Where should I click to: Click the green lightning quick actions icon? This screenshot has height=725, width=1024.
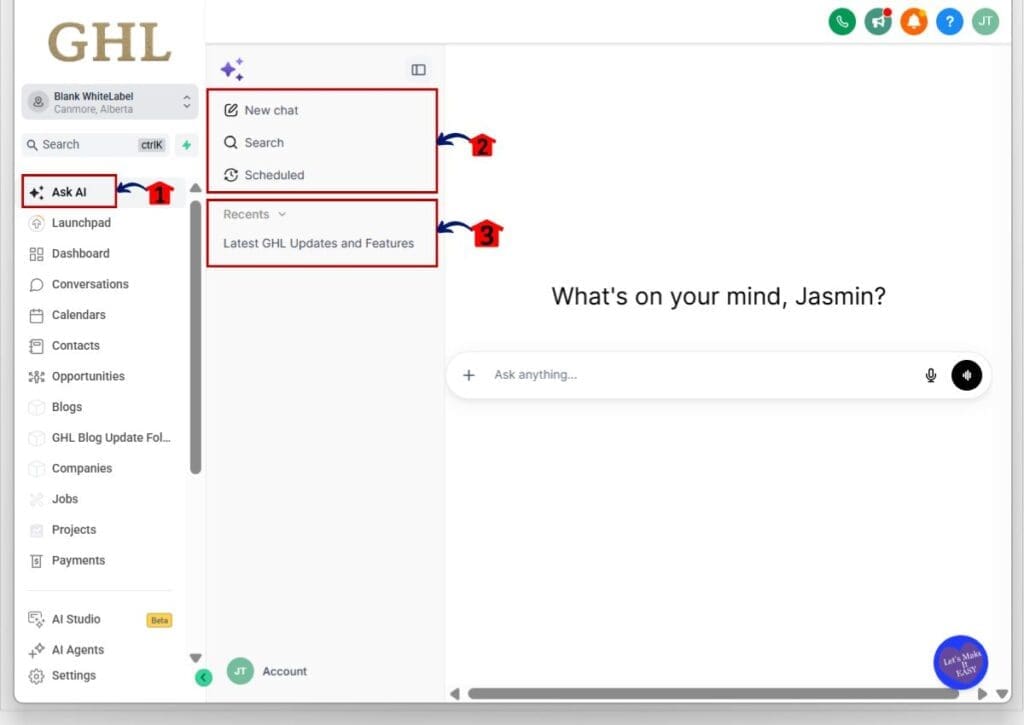[187, 145]
